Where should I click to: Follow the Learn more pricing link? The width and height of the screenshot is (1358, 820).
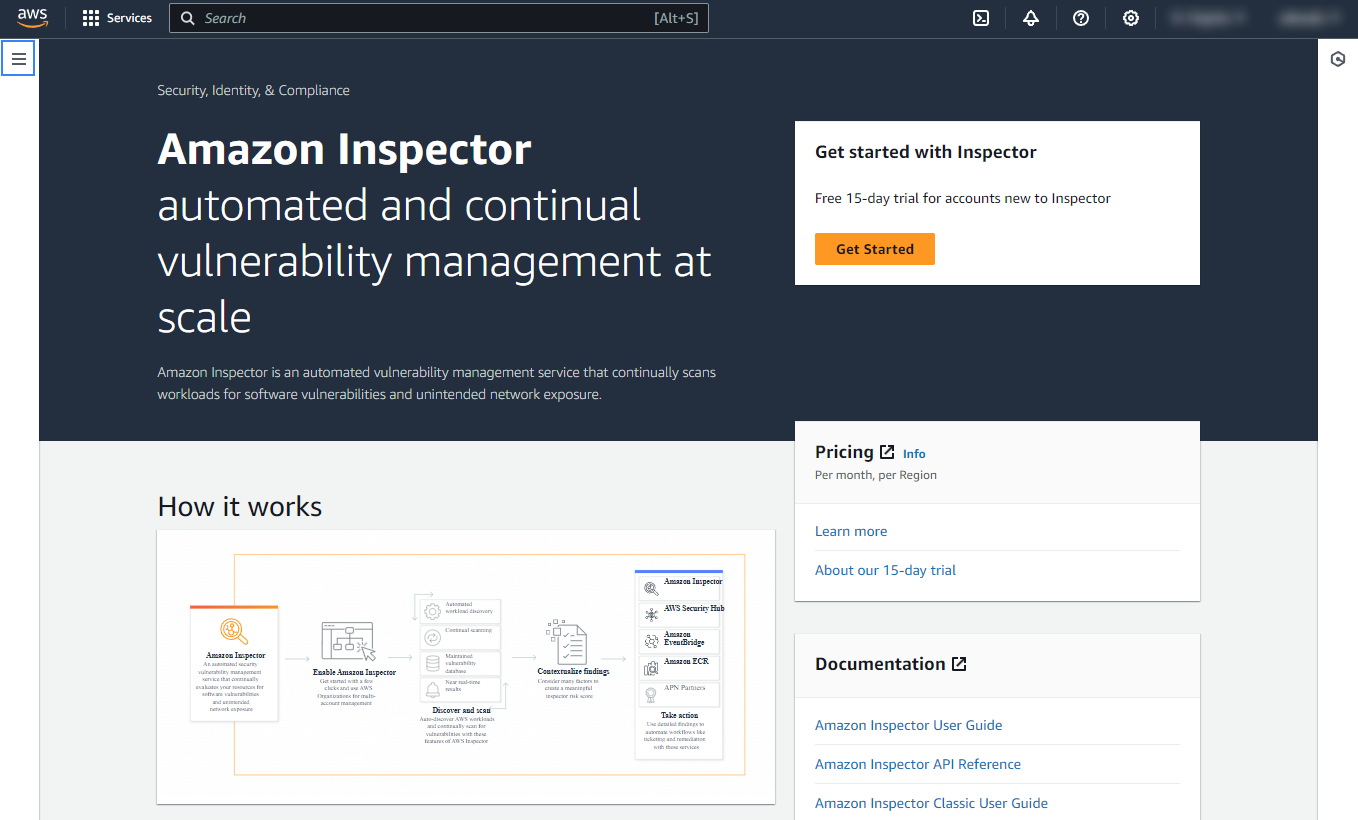pyautogui.click(x=851, y=531)
